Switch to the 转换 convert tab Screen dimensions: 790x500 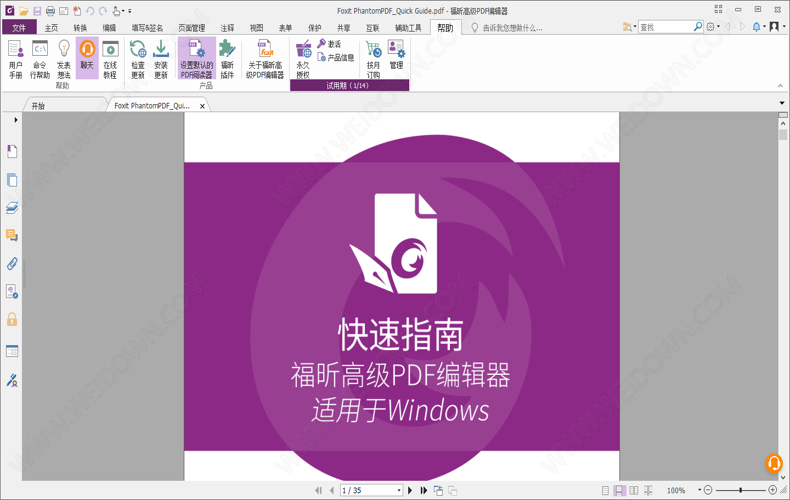[x=80, y=28]
